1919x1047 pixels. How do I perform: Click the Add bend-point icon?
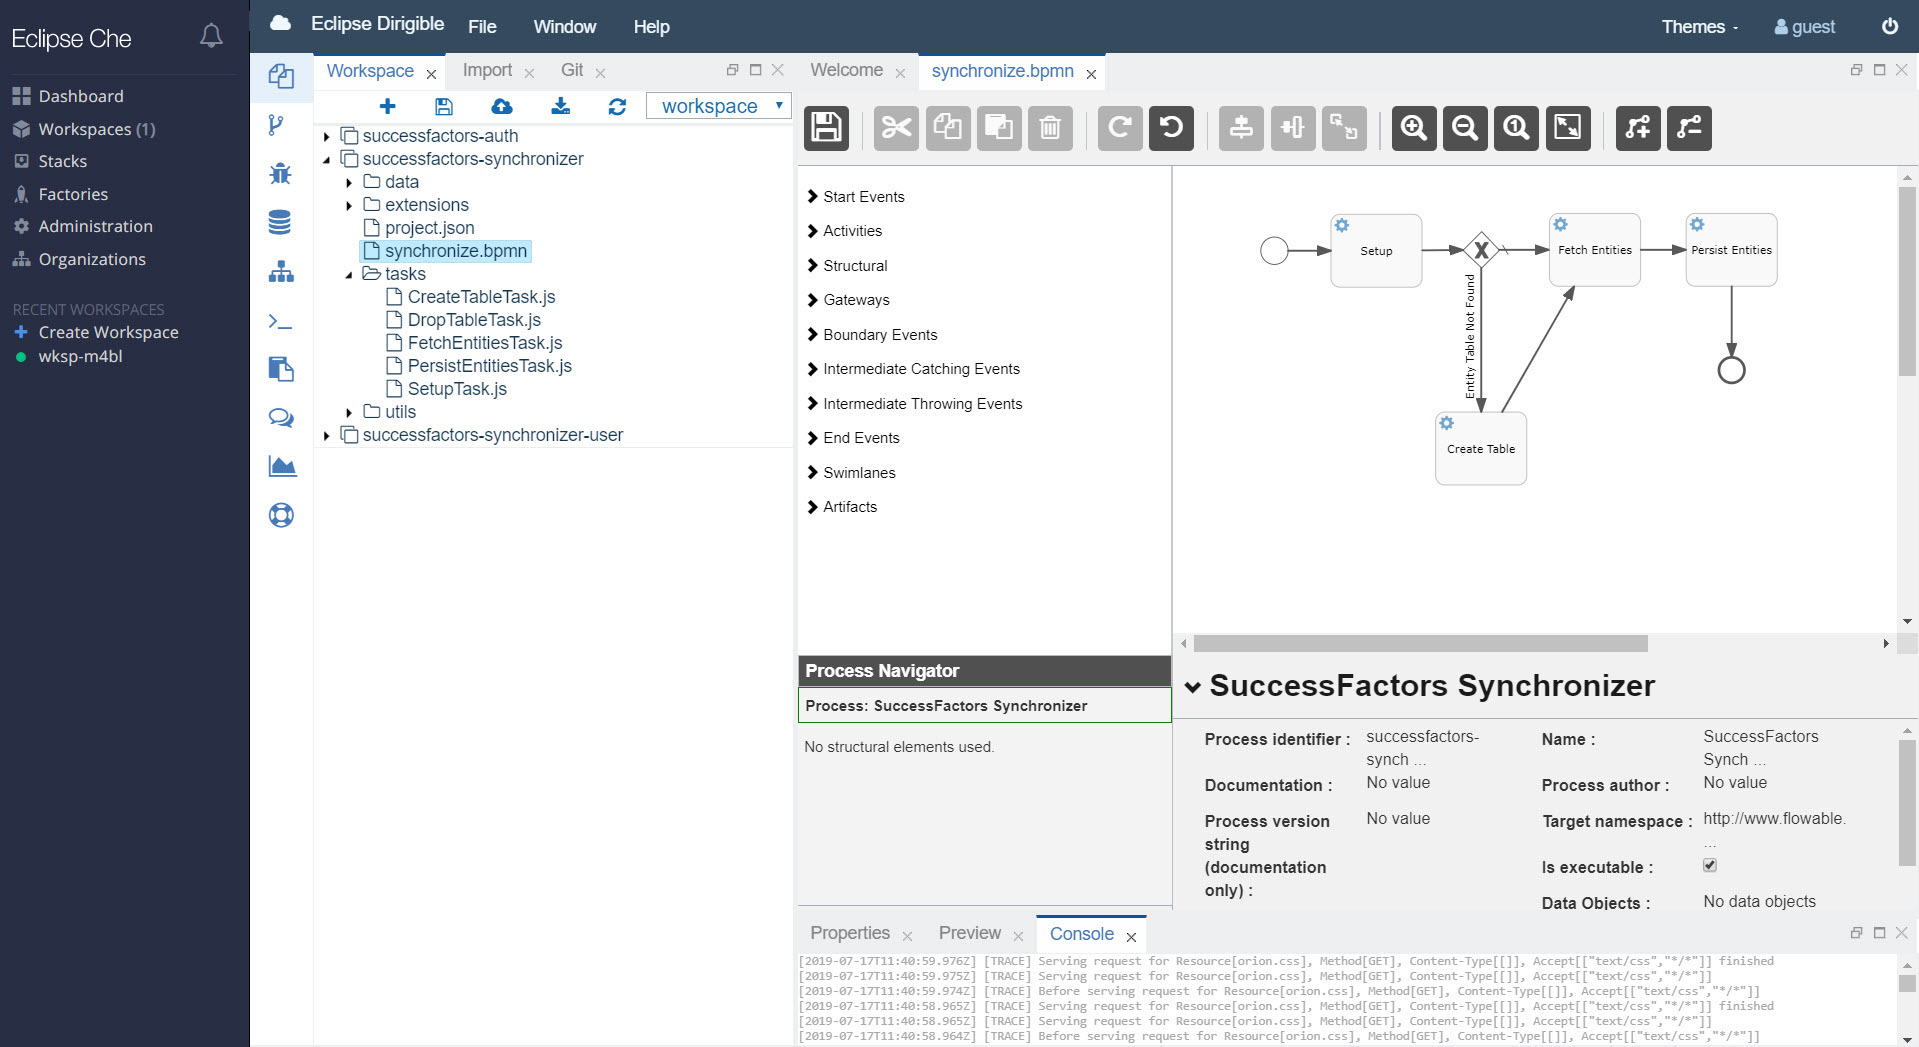pos(1638,128)
